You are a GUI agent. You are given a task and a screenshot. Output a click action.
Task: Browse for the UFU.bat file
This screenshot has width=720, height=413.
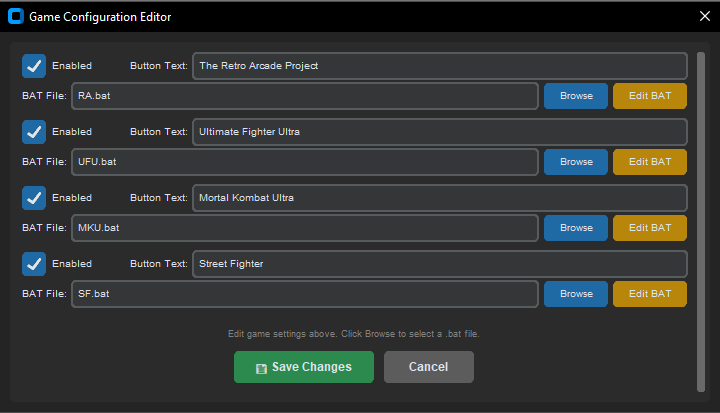576,162
